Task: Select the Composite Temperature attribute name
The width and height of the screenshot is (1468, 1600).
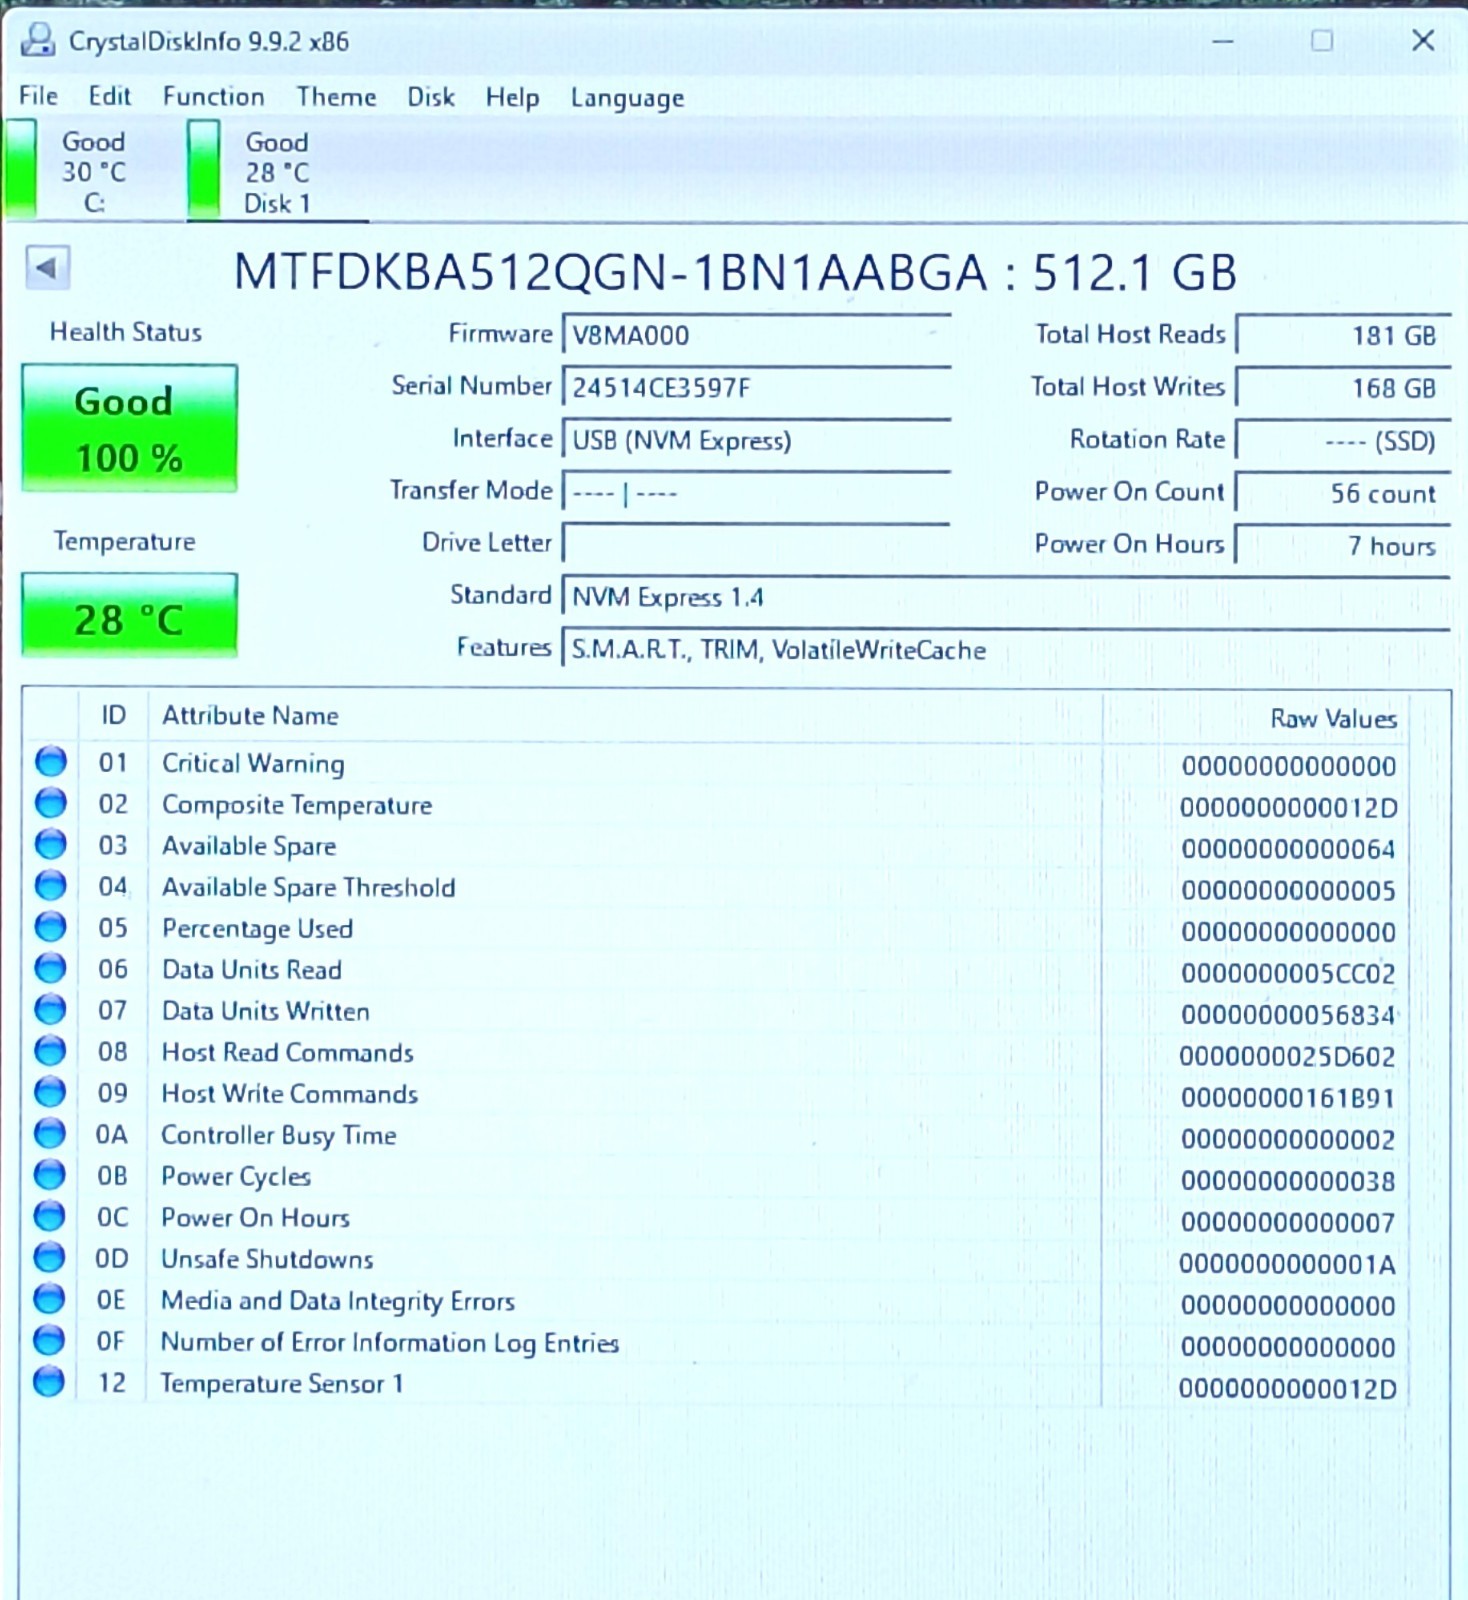Action: pyautogui.click(x=297, y=805)
